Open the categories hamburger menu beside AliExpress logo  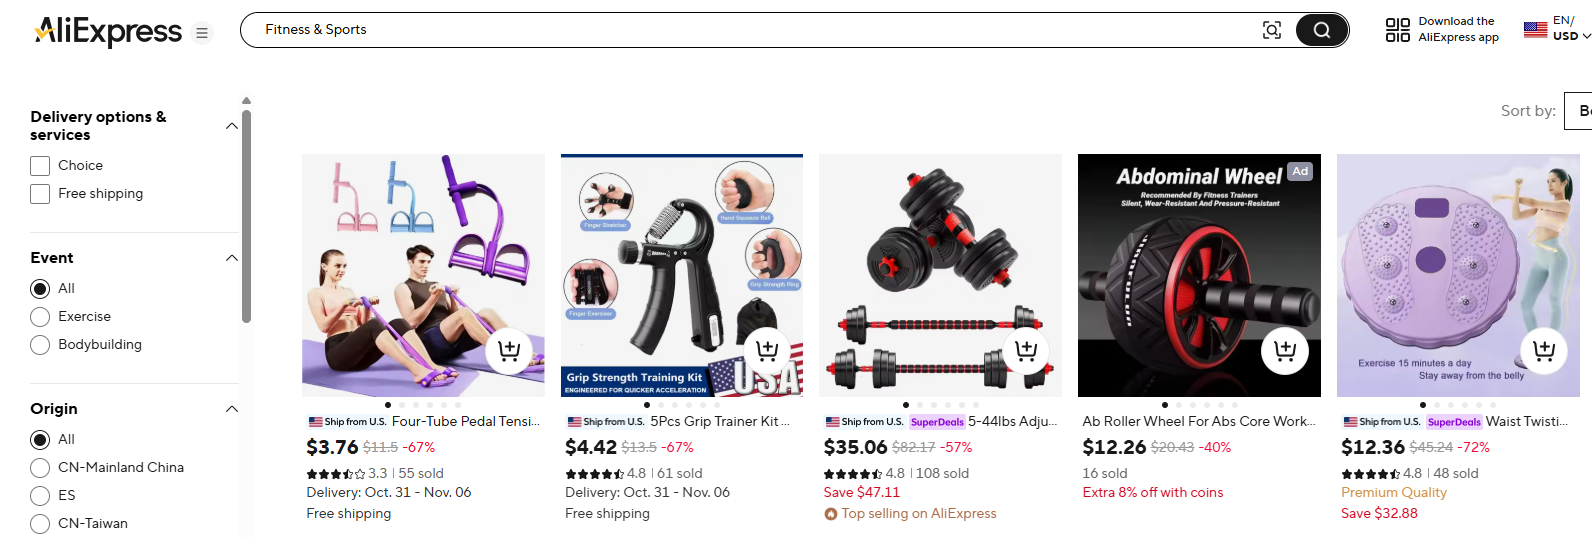point(202,33)
